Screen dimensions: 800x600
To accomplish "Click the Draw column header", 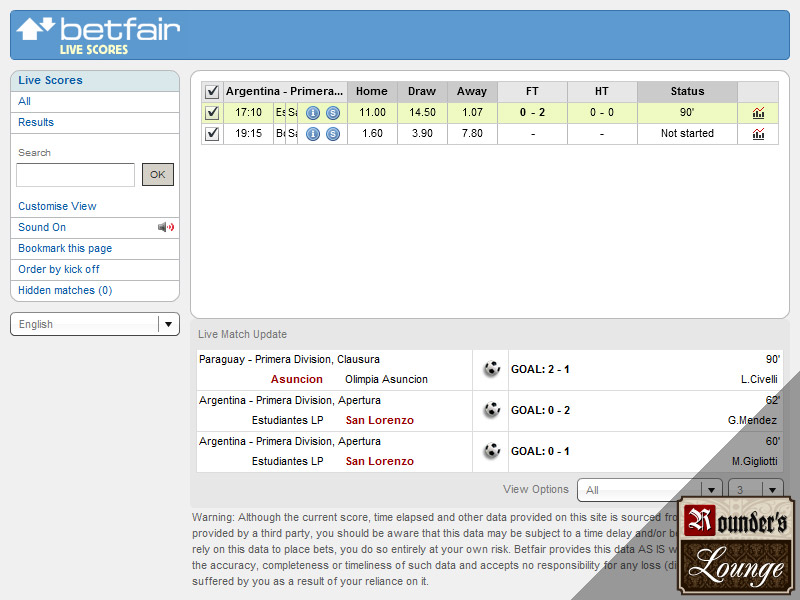I will point(422,92).
